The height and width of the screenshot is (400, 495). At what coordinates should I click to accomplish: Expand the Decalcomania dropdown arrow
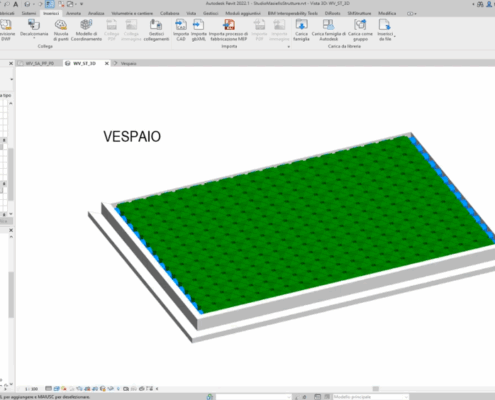pos(34,38)
